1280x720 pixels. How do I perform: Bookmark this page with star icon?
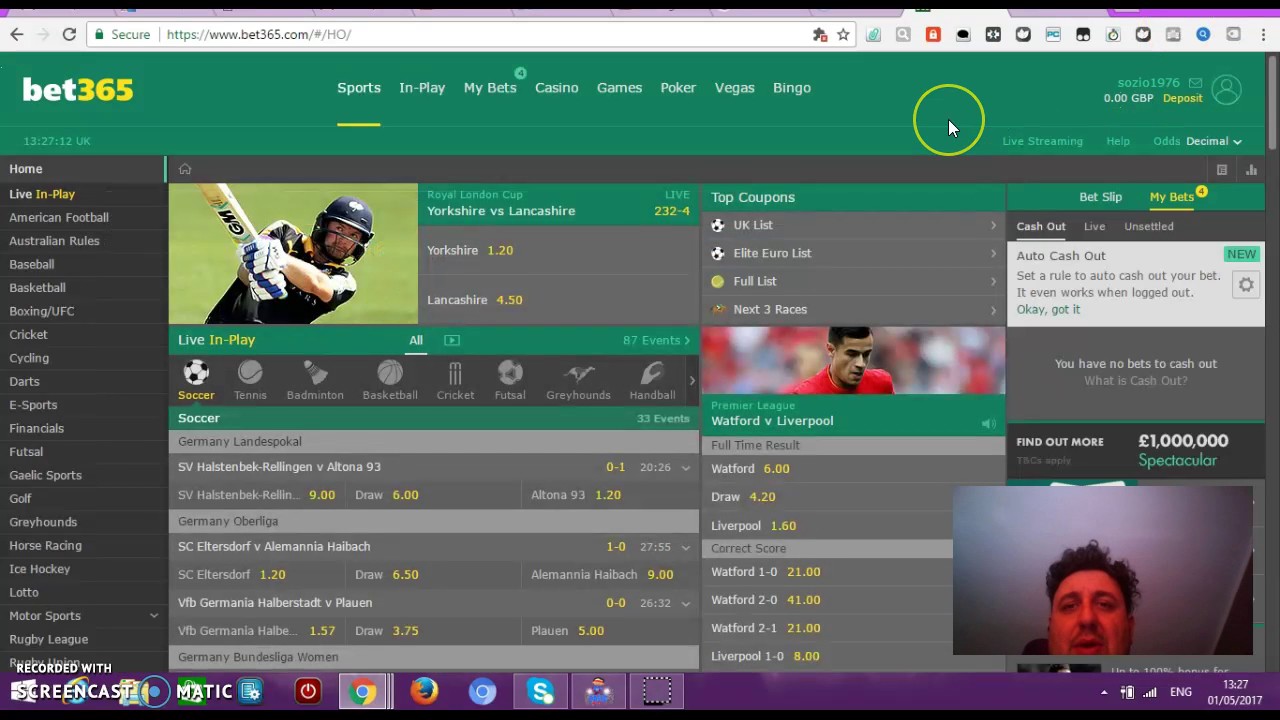843,34
